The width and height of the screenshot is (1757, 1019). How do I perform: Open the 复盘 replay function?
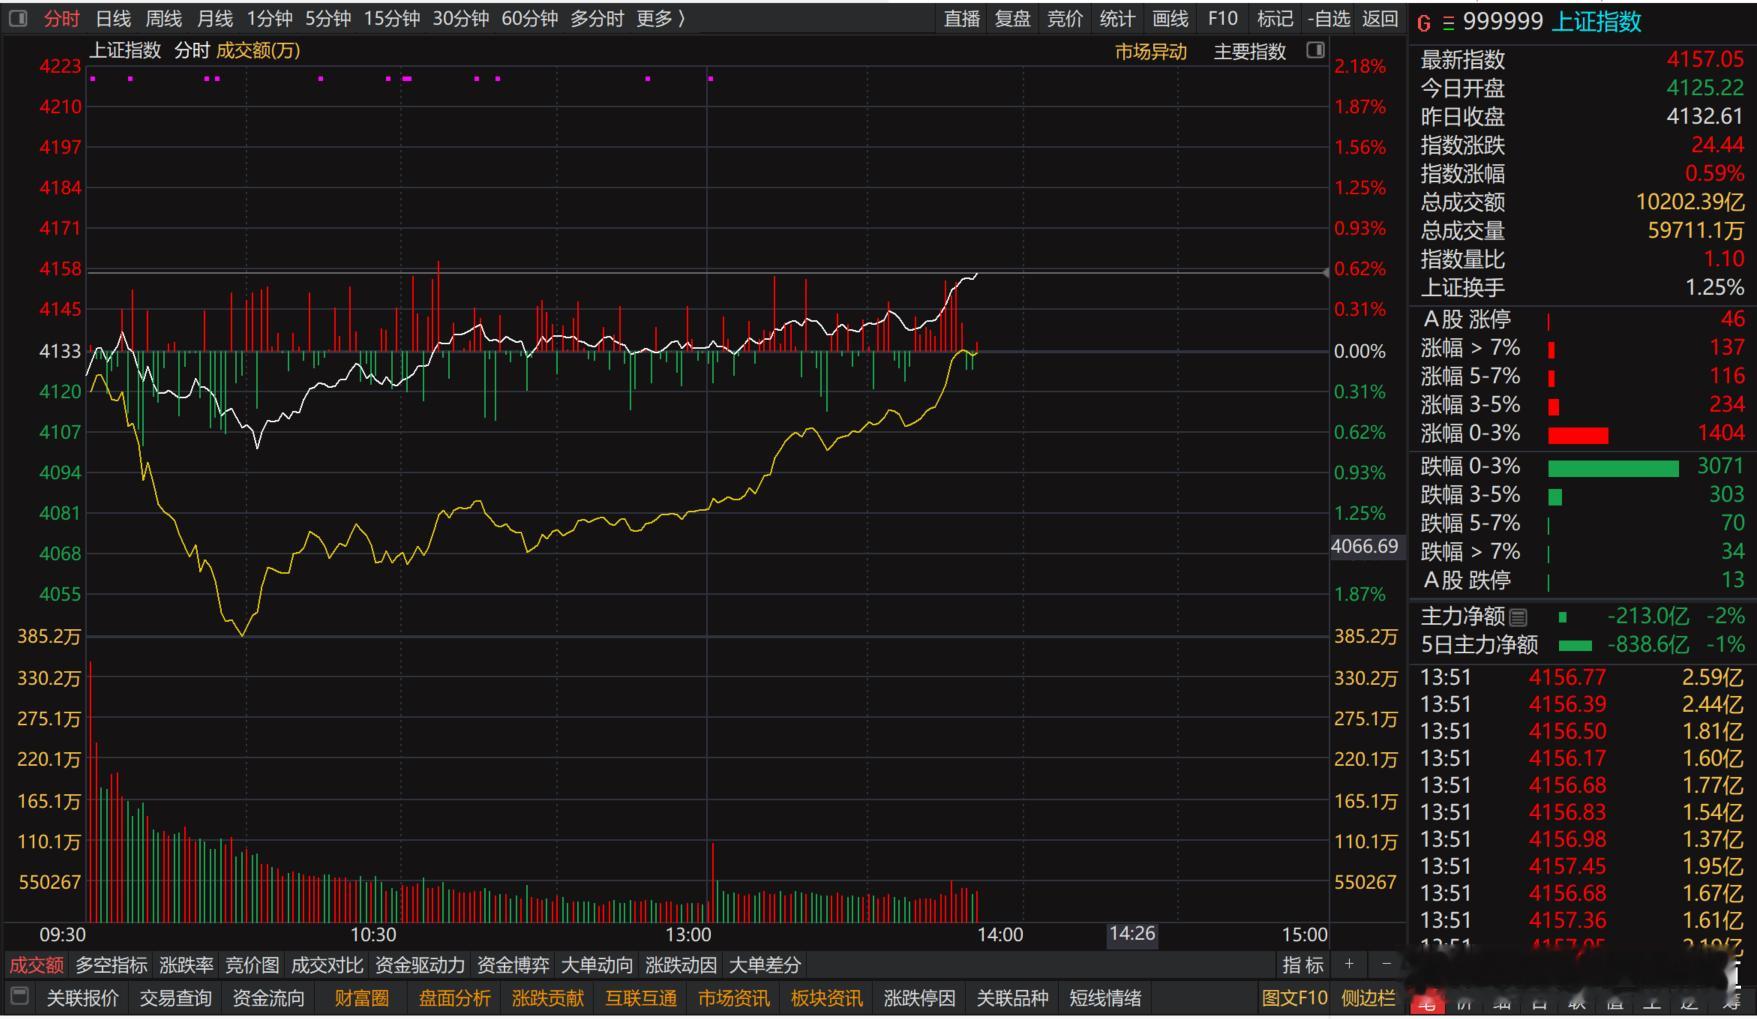[1013, 19]
